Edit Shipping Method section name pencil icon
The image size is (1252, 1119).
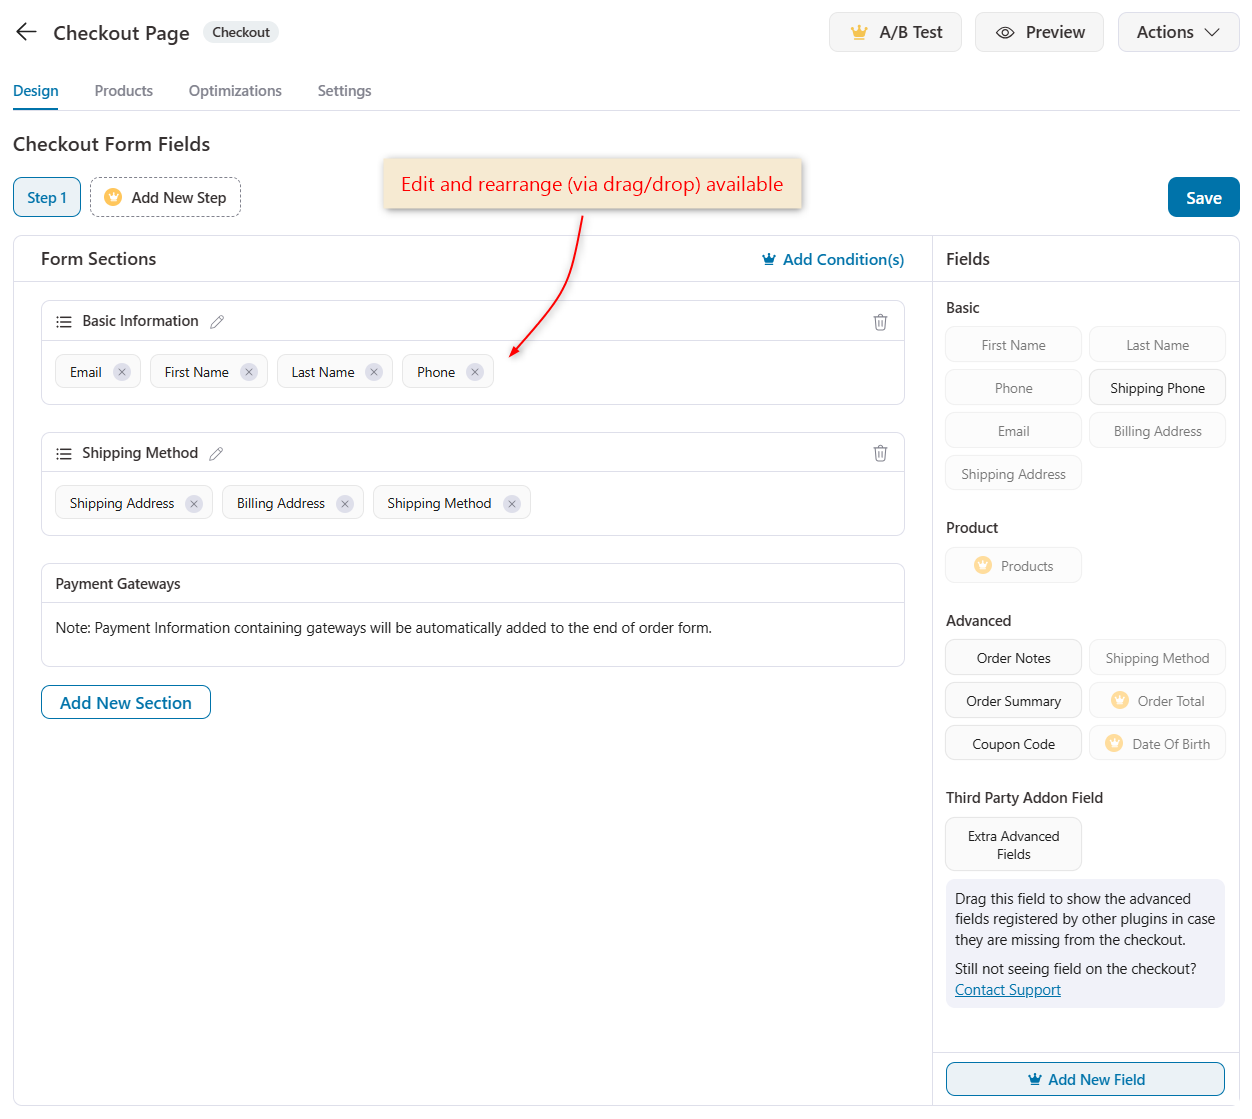(x=216, y=453)
